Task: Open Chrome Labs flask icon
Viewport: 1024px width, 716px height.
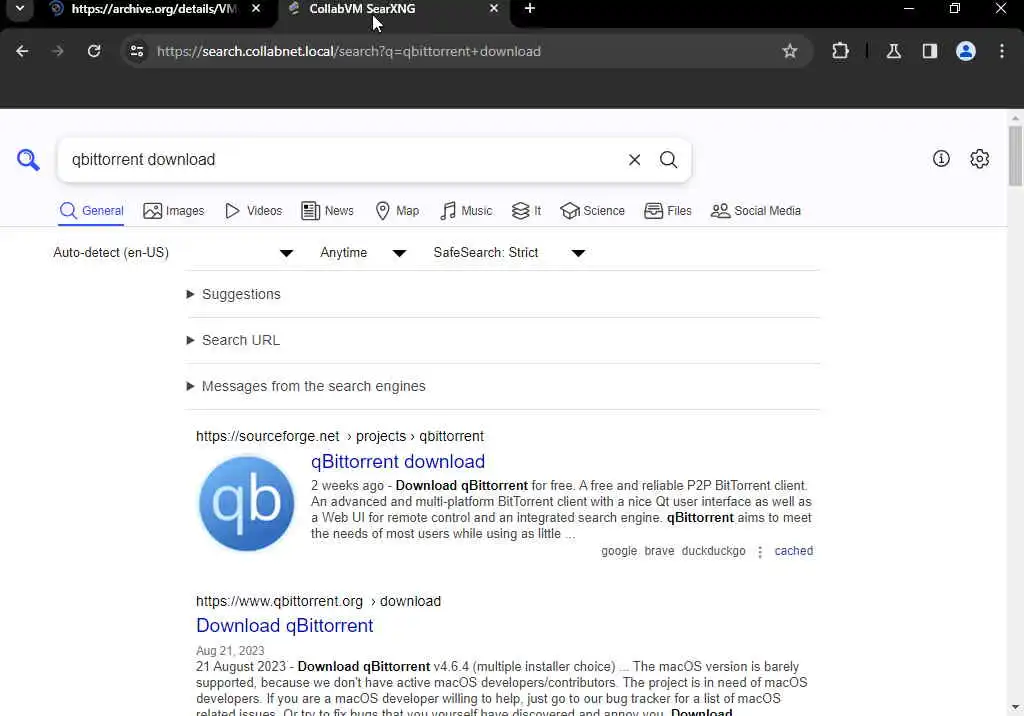Action: [x=893, y=51]
